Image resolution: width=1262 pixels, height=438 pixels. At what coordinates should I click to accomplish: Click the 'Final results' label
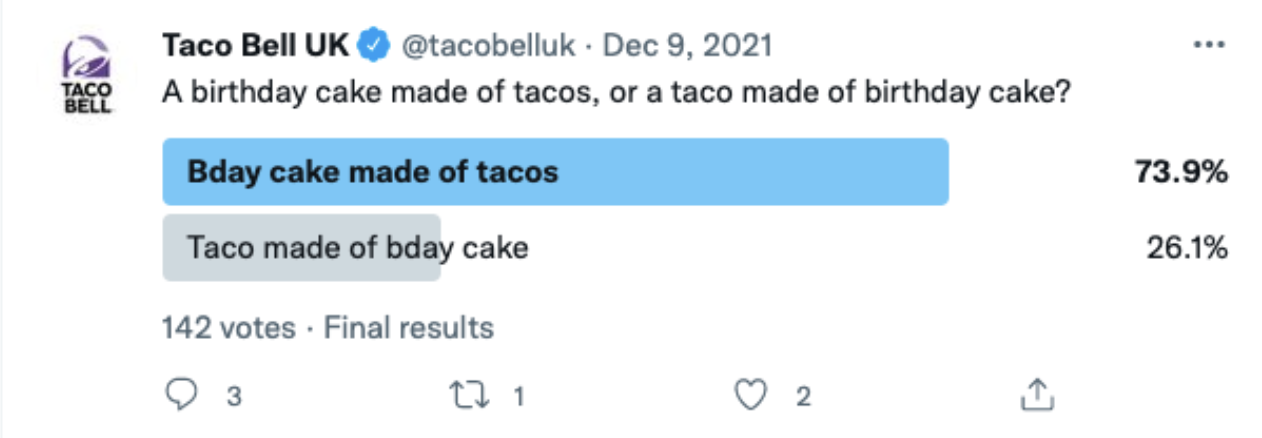click(409, 327)
